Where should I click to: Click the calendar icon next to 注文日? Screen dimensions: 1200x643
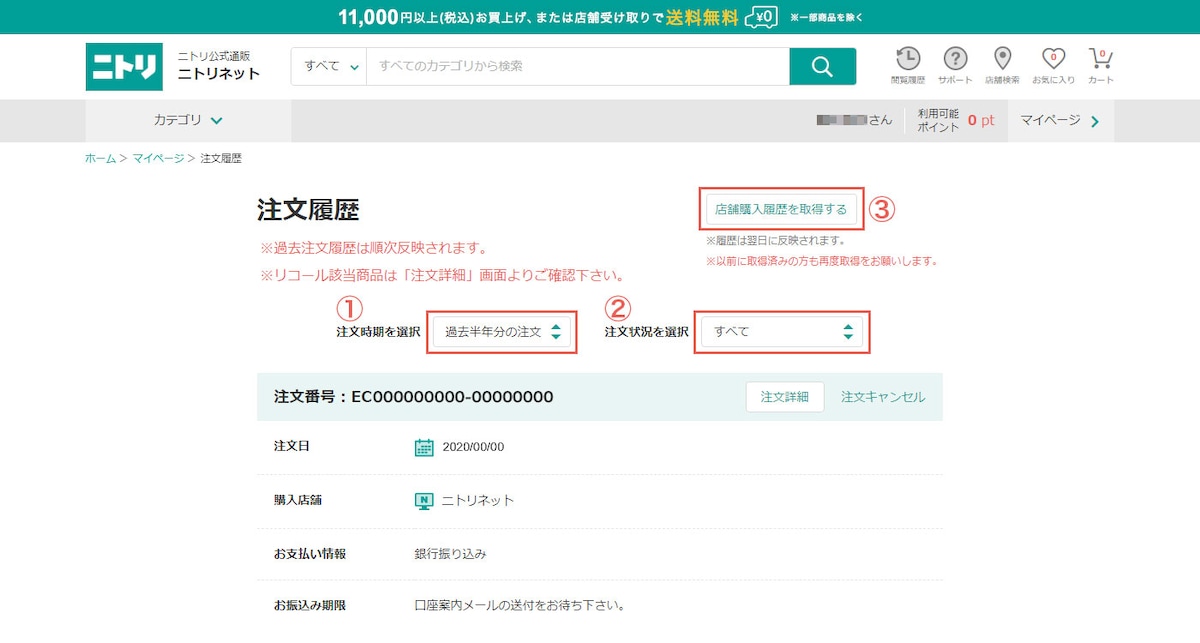(424, 447)
